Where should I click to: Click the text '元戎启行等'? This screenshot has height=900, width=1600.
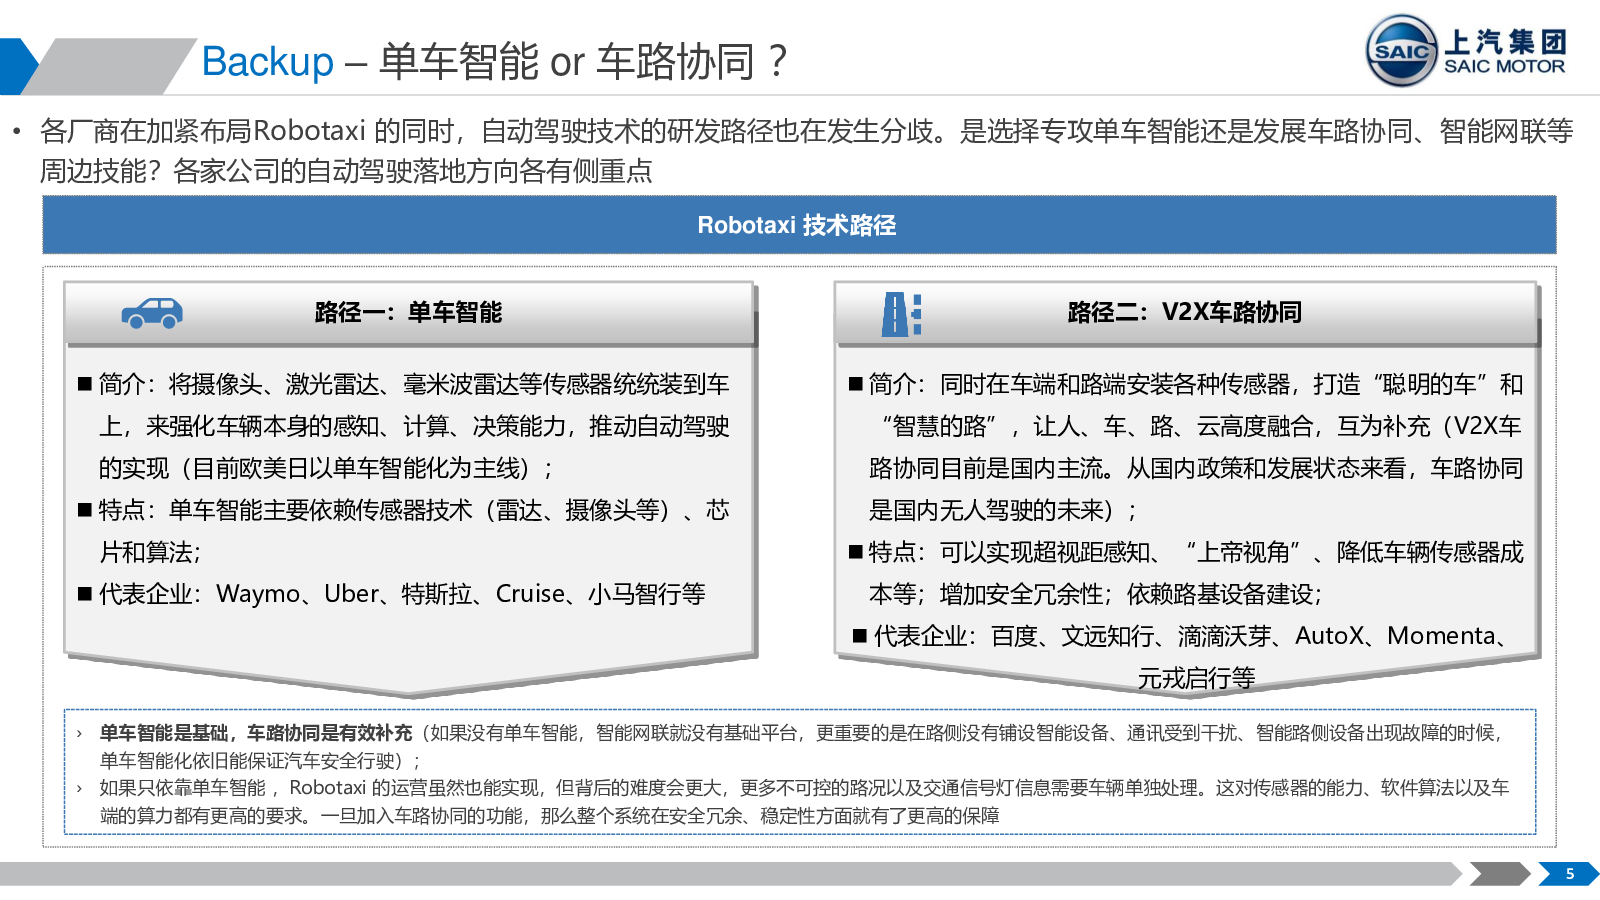coord(1196,678)
